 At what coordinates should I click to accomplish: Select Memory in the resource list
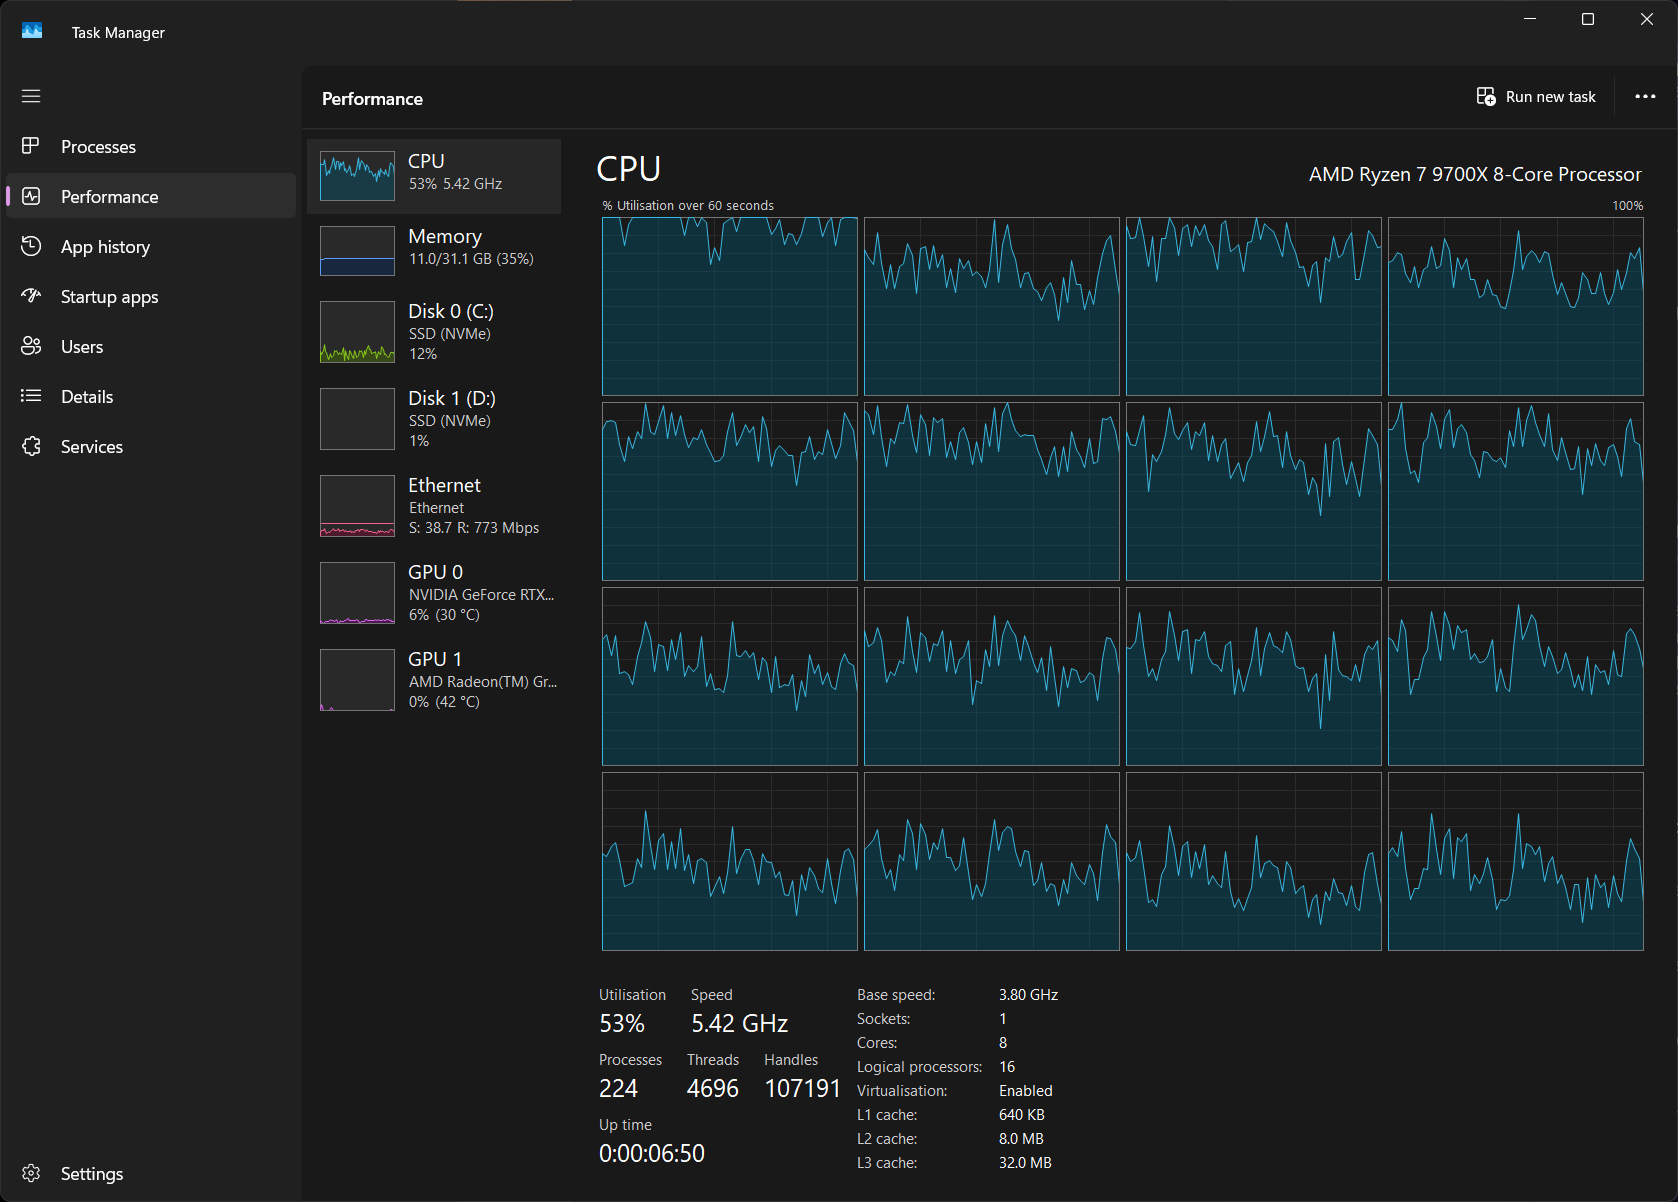point(434,250)
